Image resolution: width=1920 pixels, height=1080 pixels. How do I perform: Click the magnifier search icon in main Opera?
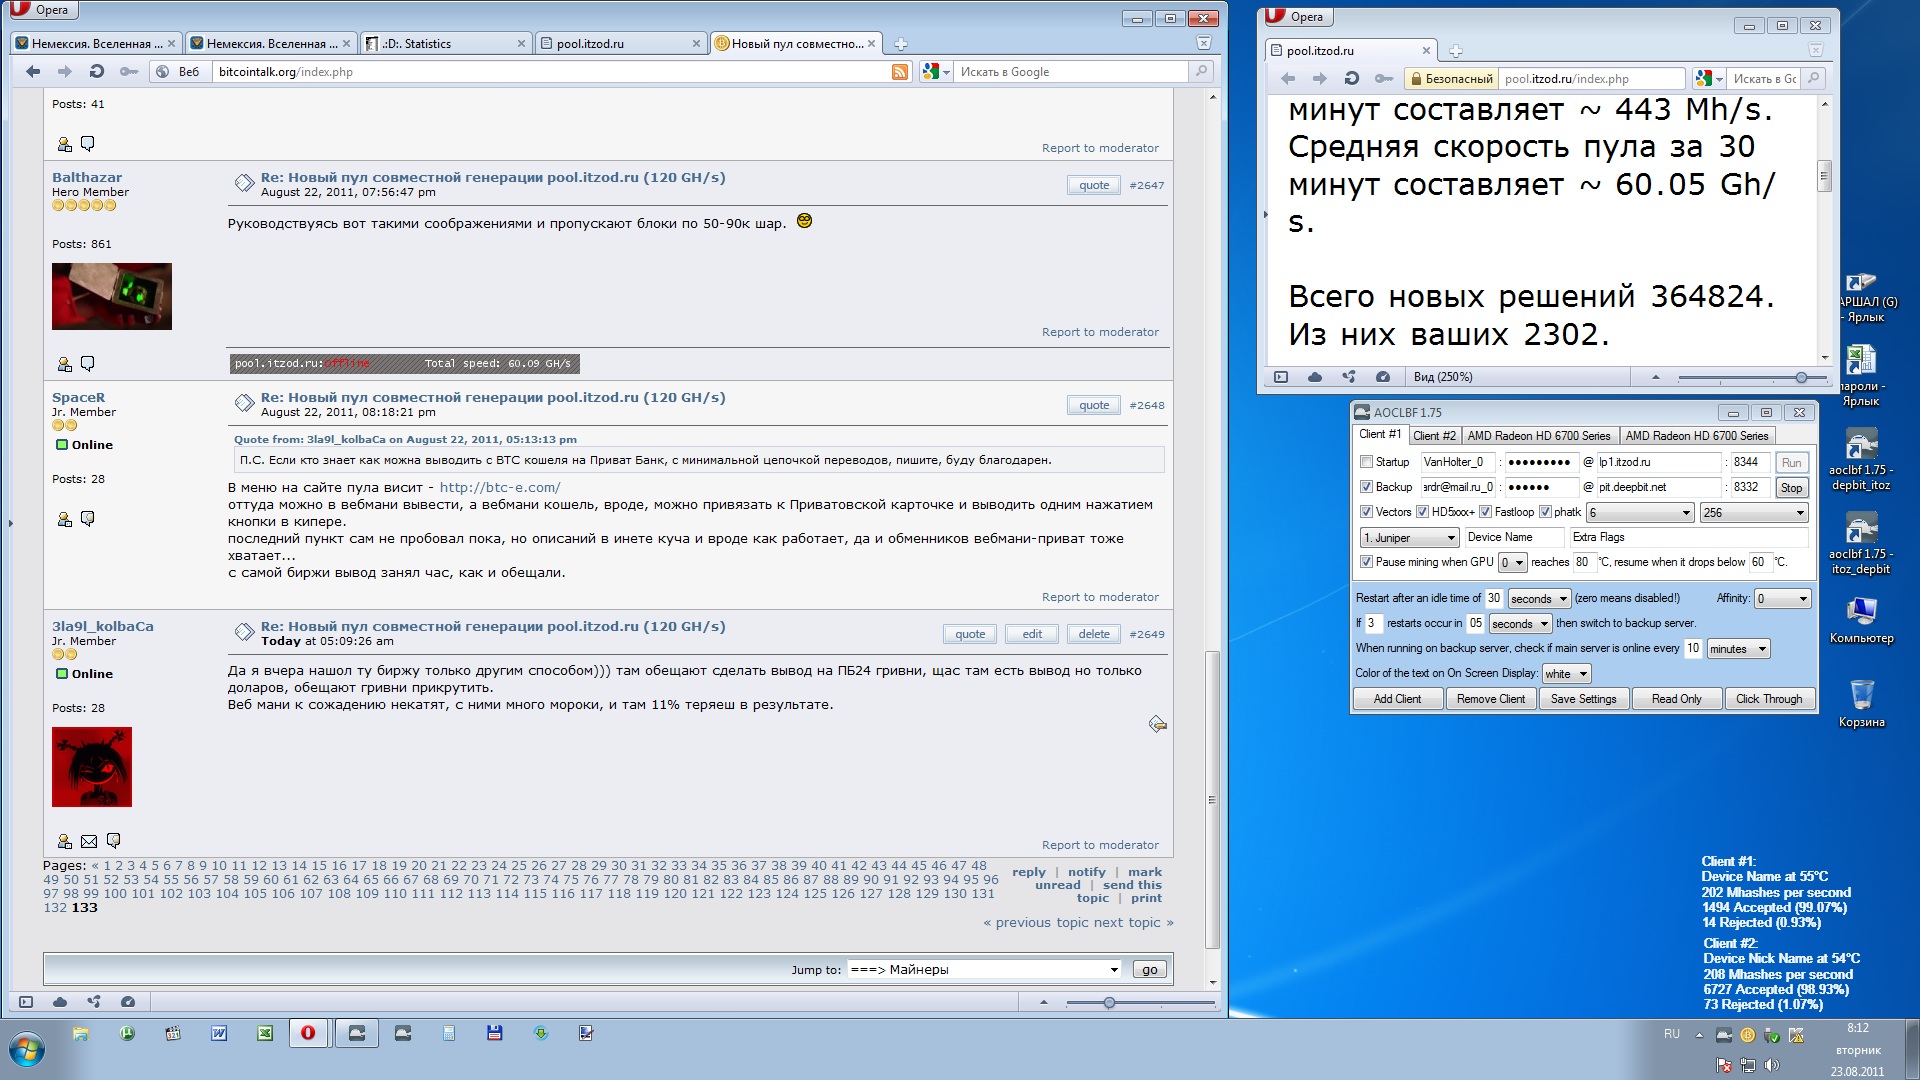point(1201,72)
